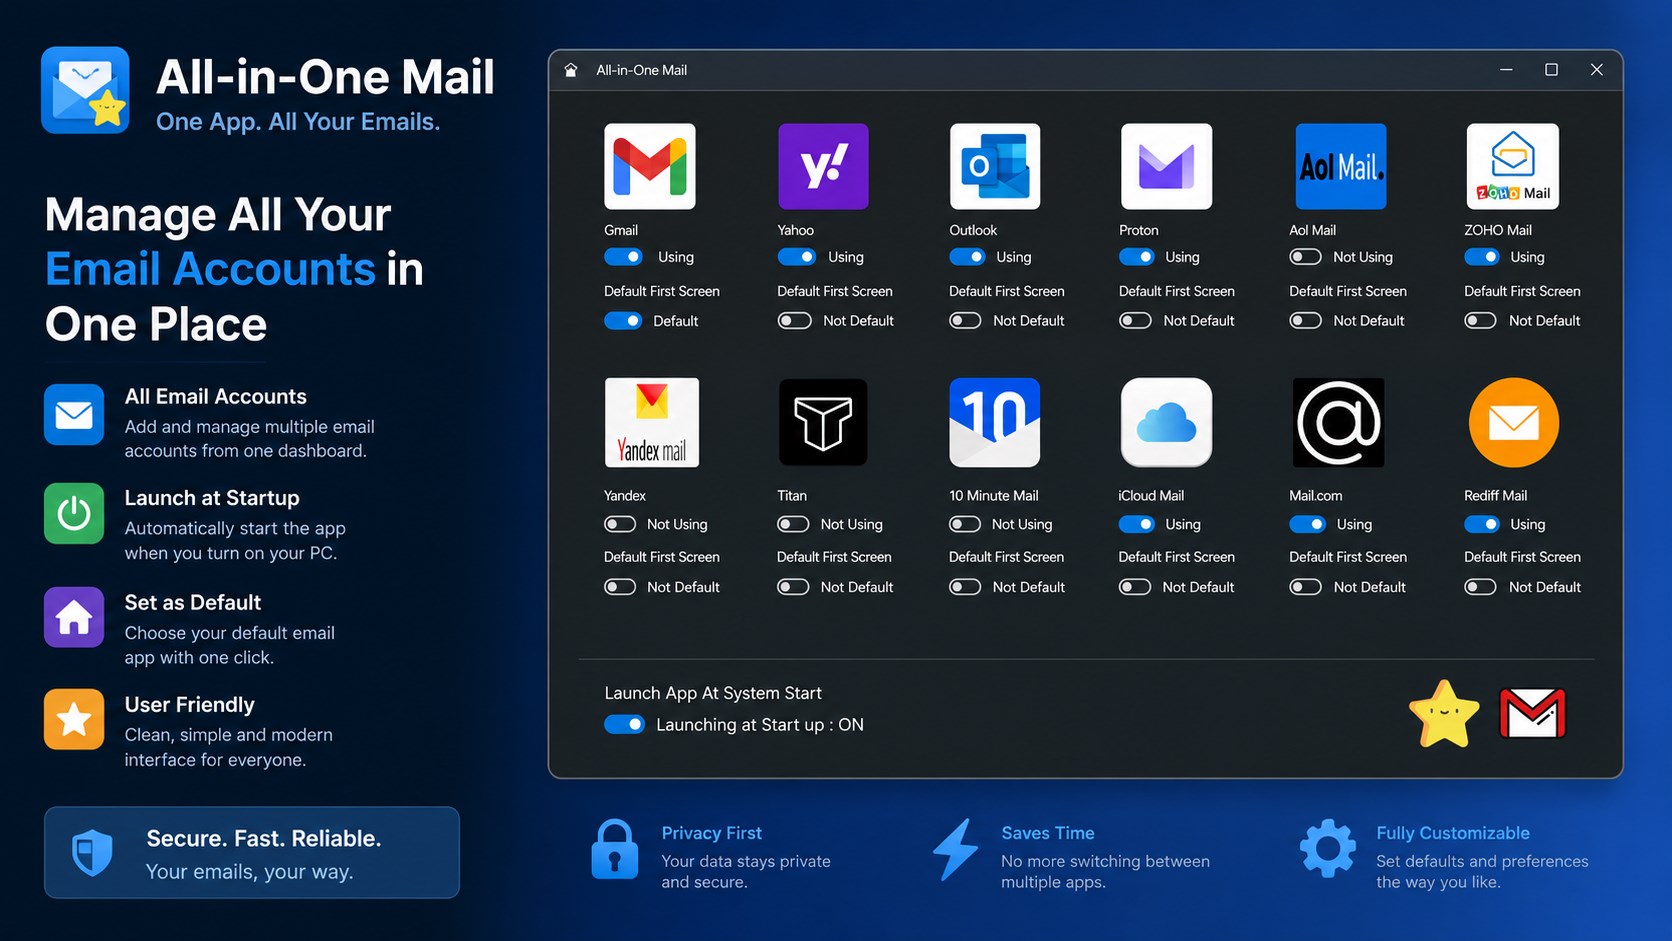Turn off the ZOHO Mail Using toggle
This screenshot has width=1672, height=941.
[1481, 257]
